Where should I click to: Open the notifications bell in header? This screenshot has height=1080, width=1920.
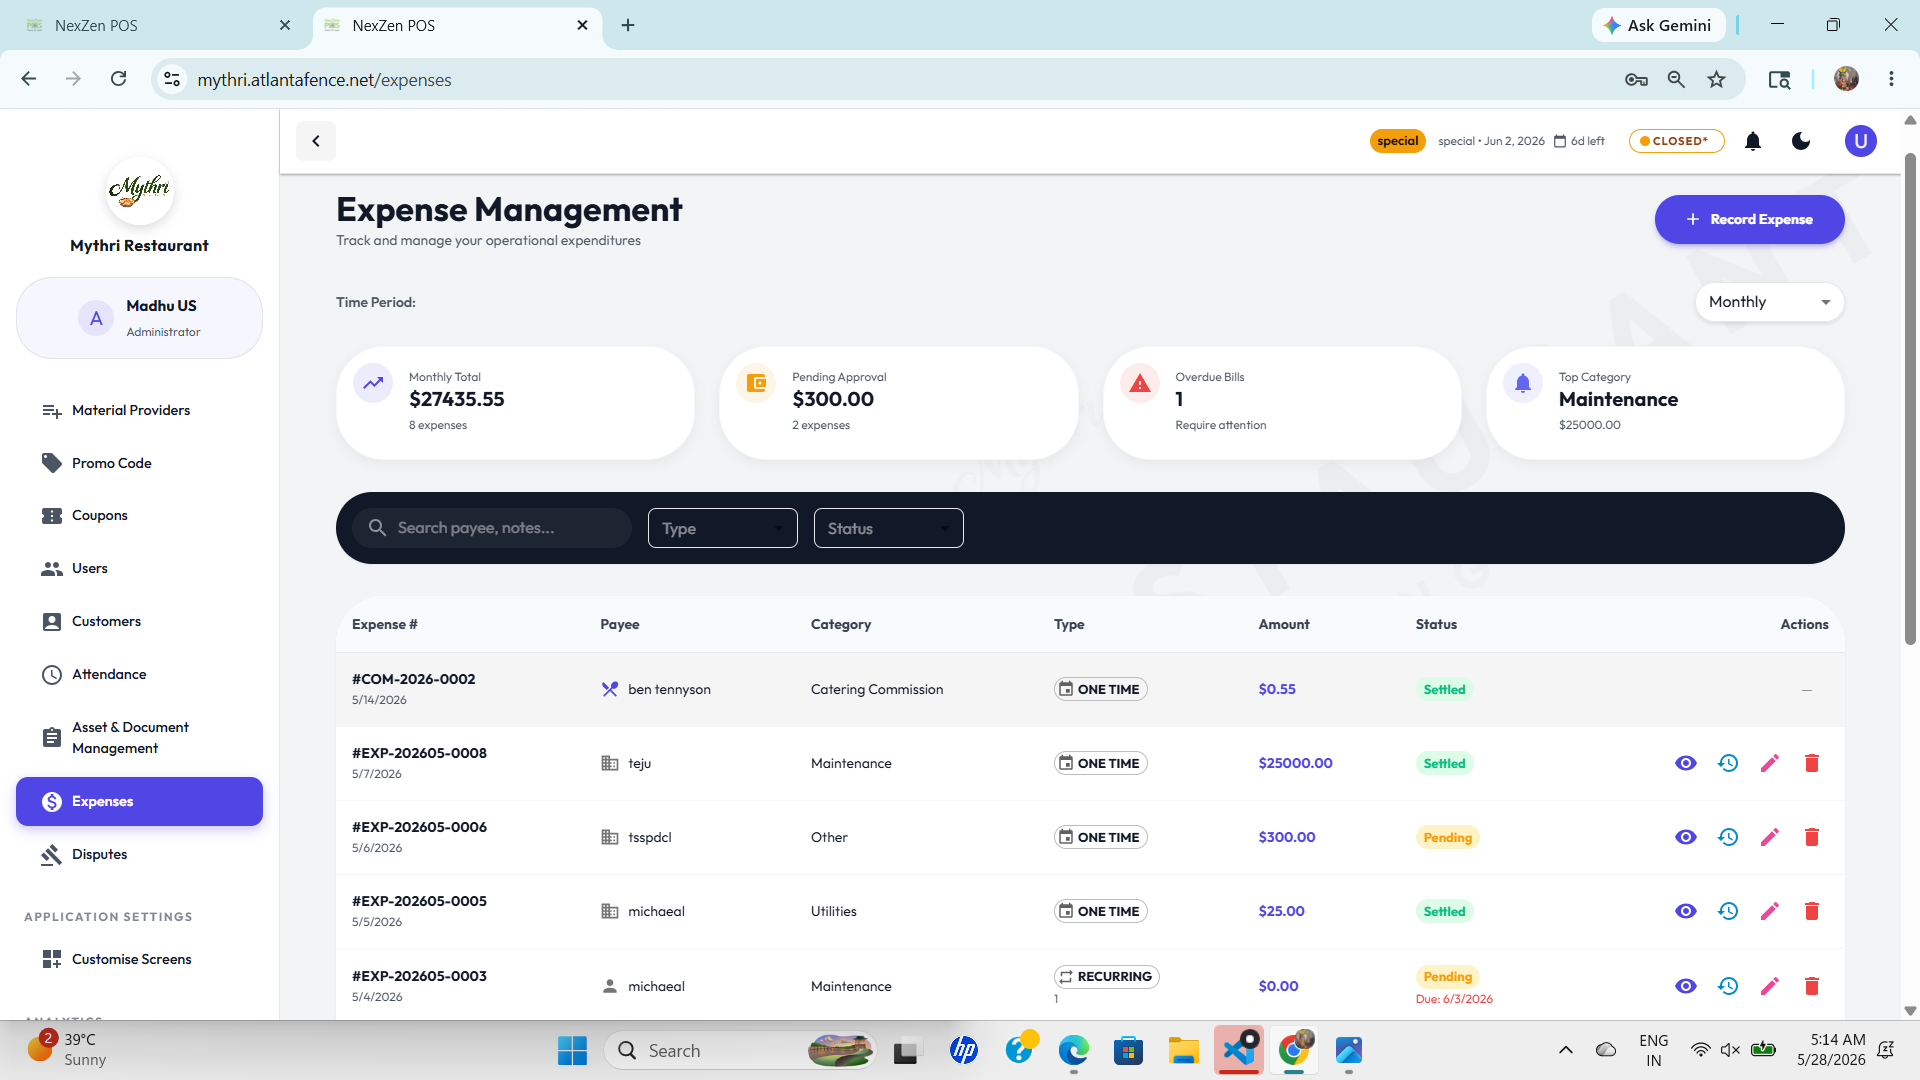[x=1753, y=141]
